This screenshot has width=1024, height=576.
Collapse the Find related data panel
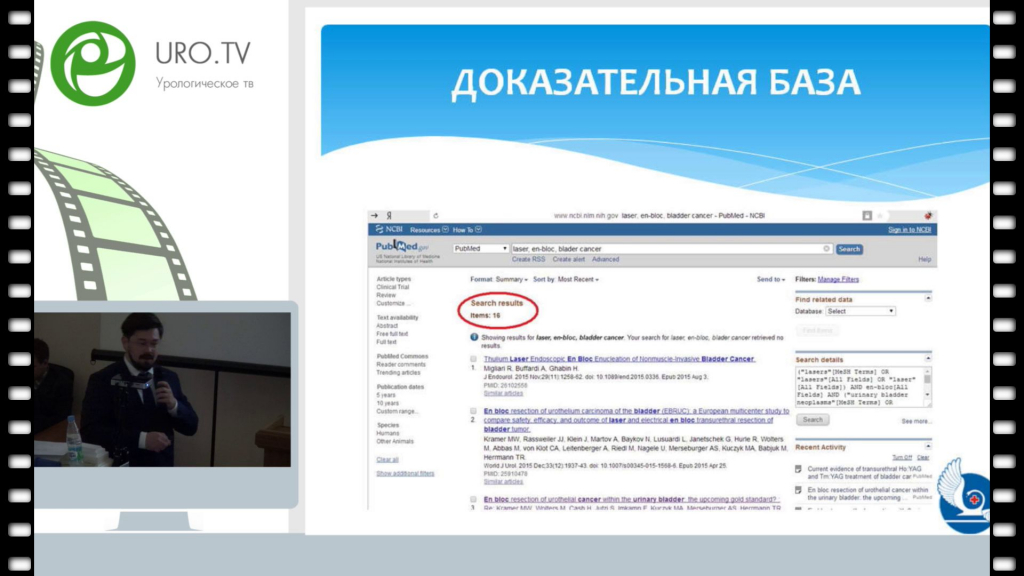click(x=928, y=298)
